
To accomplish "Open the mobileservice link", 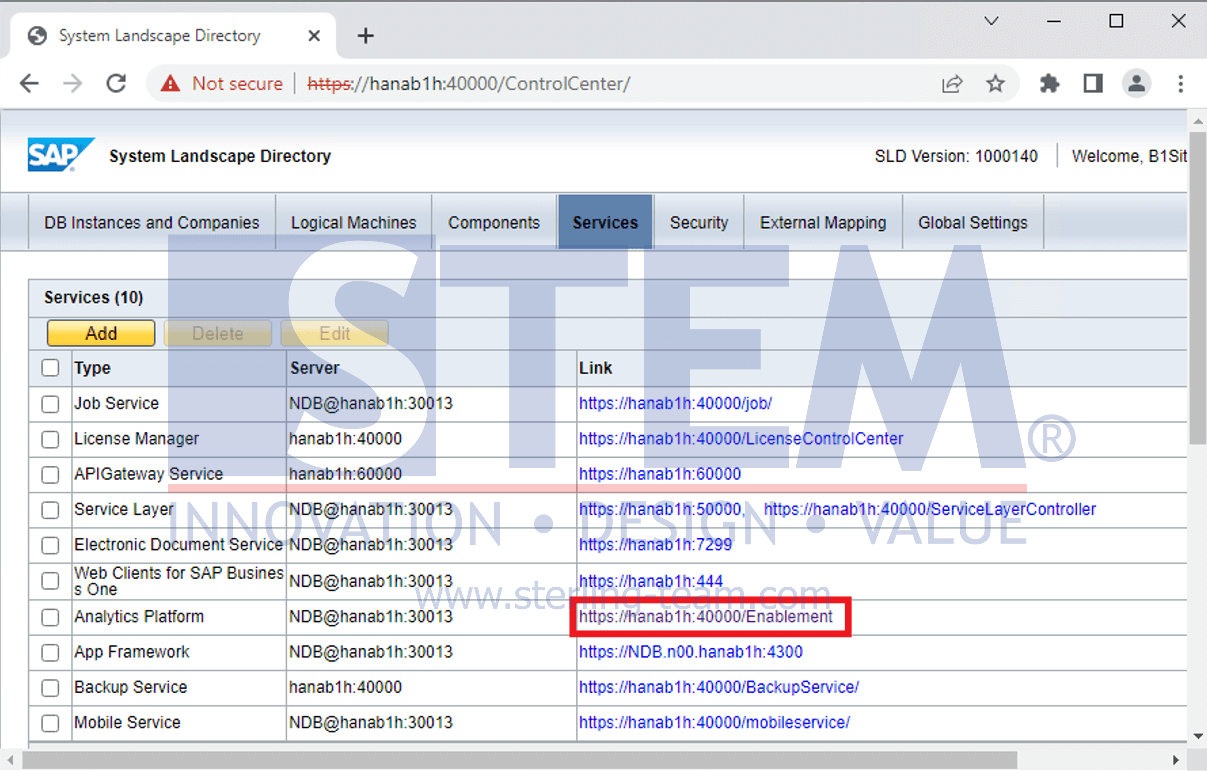I will pyautogui.click(x=714, y=722).
